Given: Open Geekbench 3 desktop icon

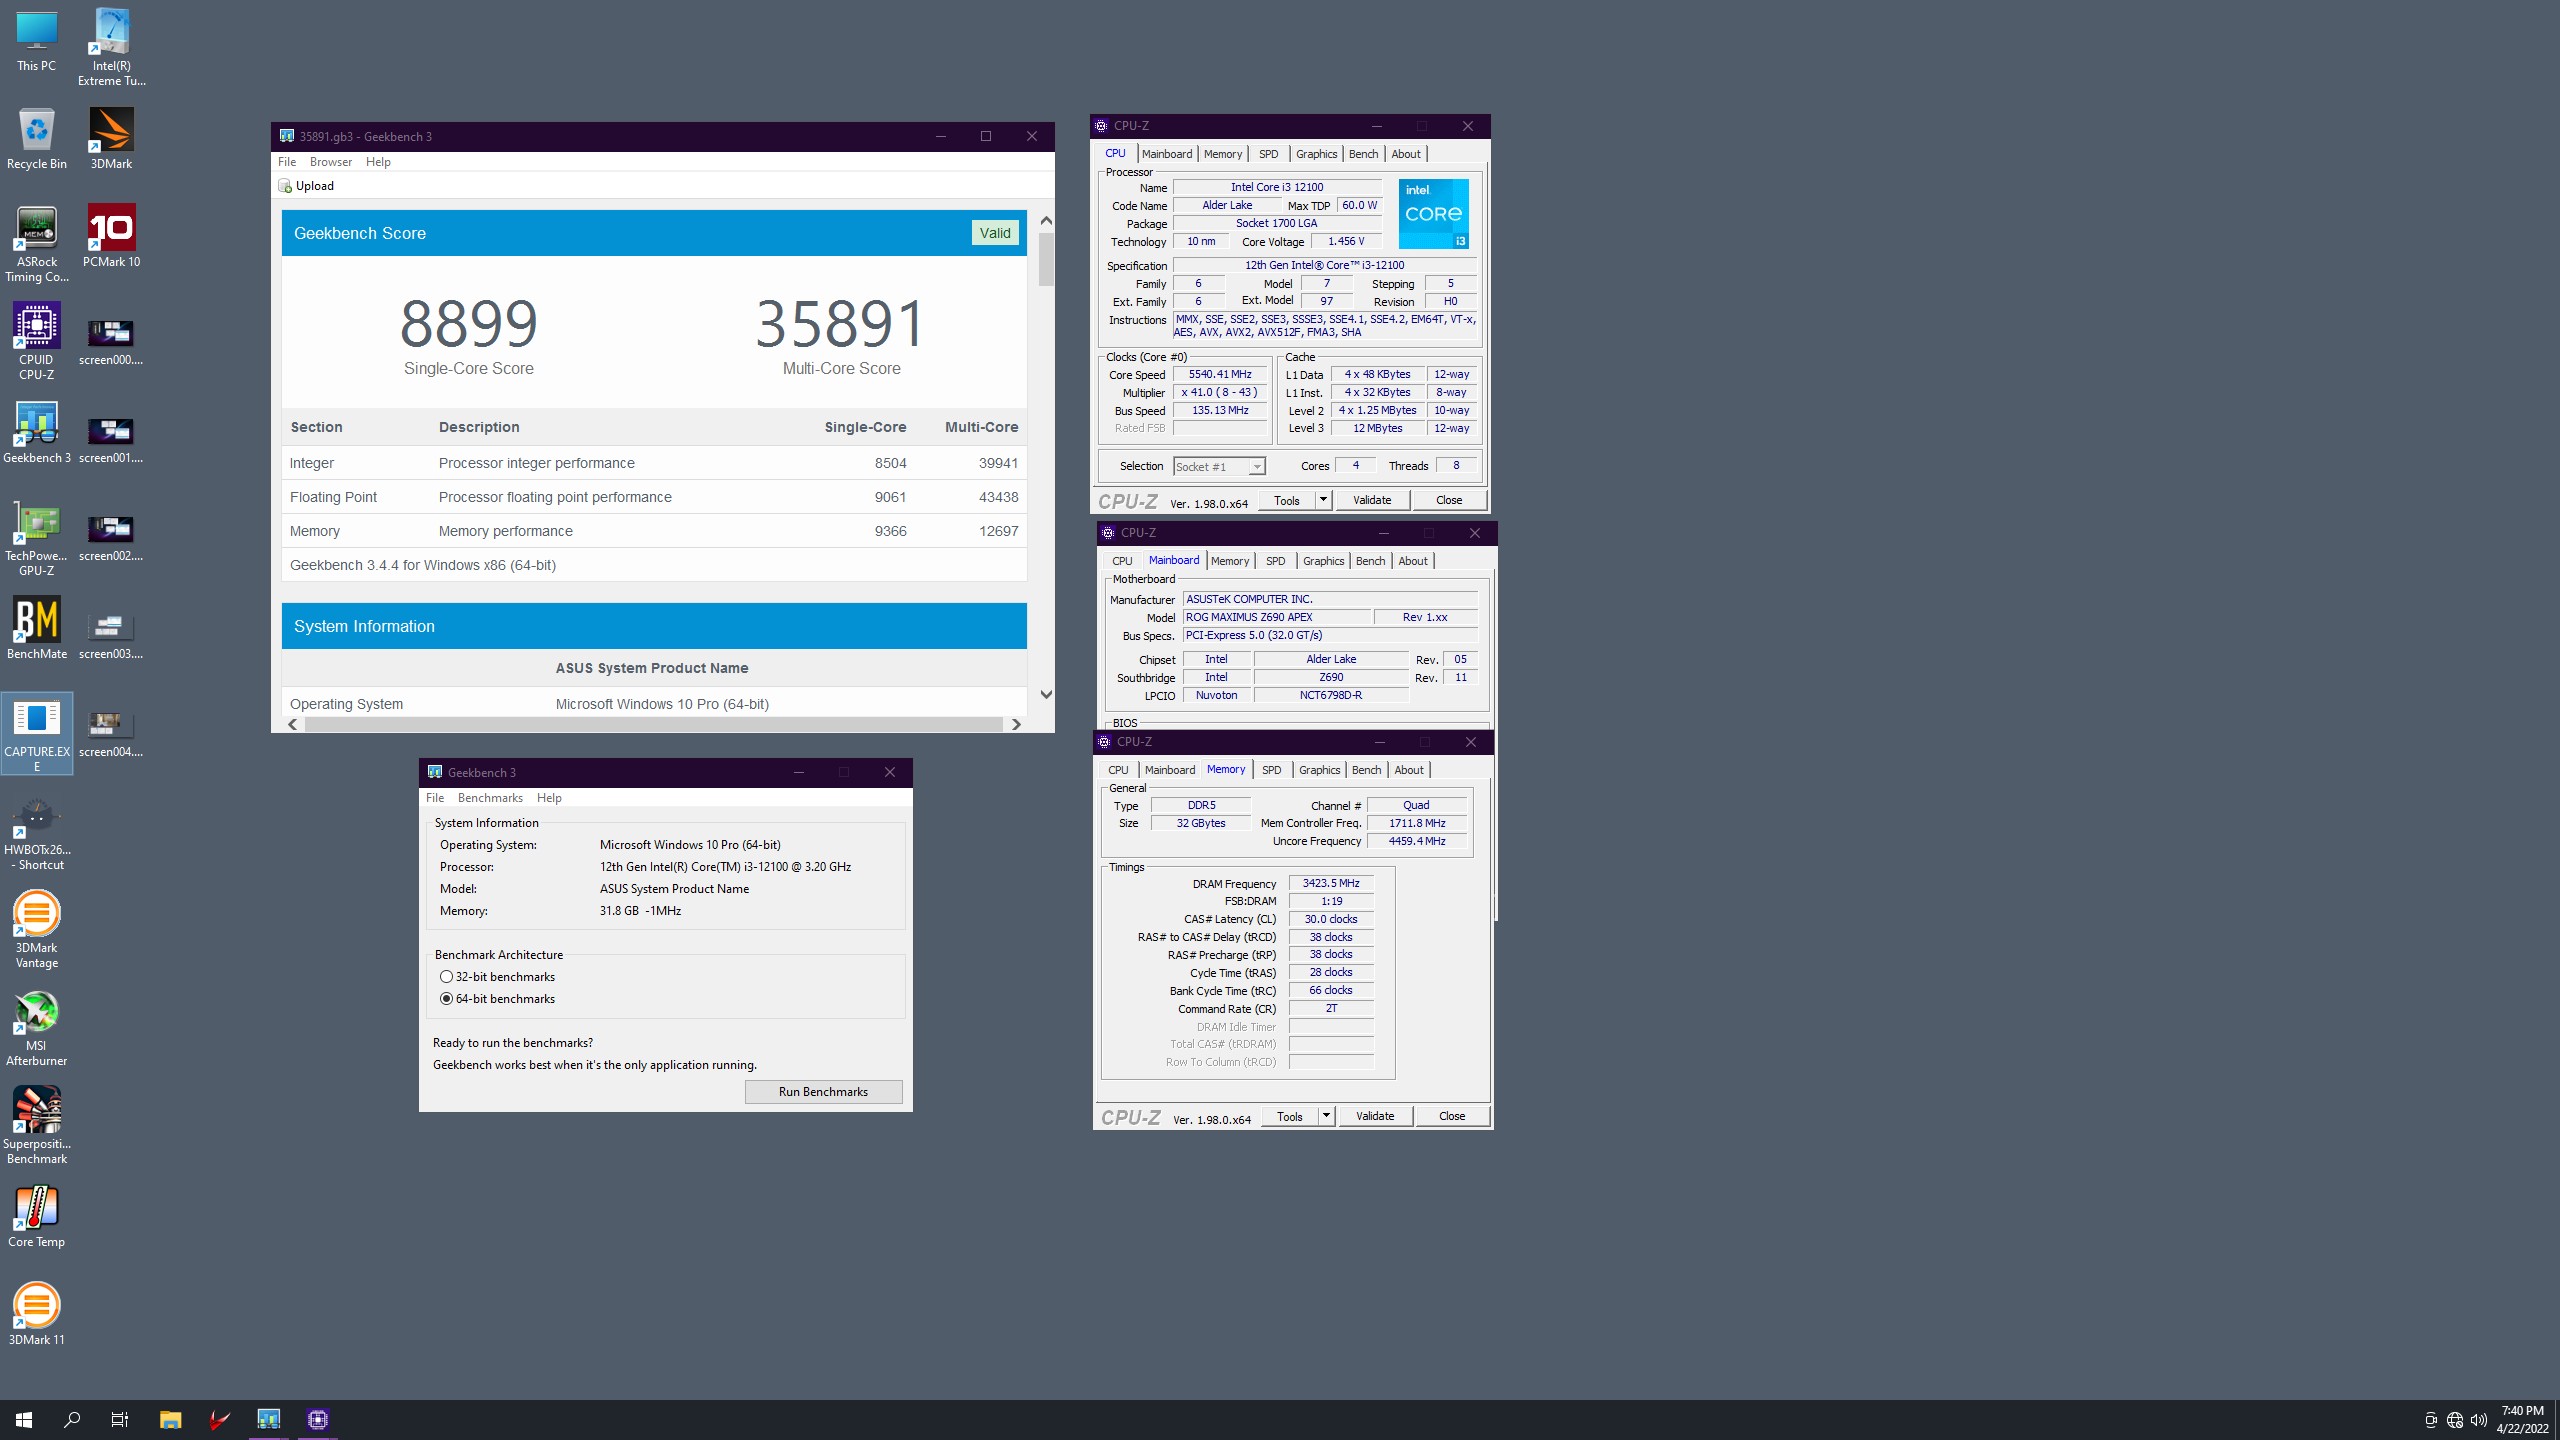Looking at the screenshot, I should (37, 432).
